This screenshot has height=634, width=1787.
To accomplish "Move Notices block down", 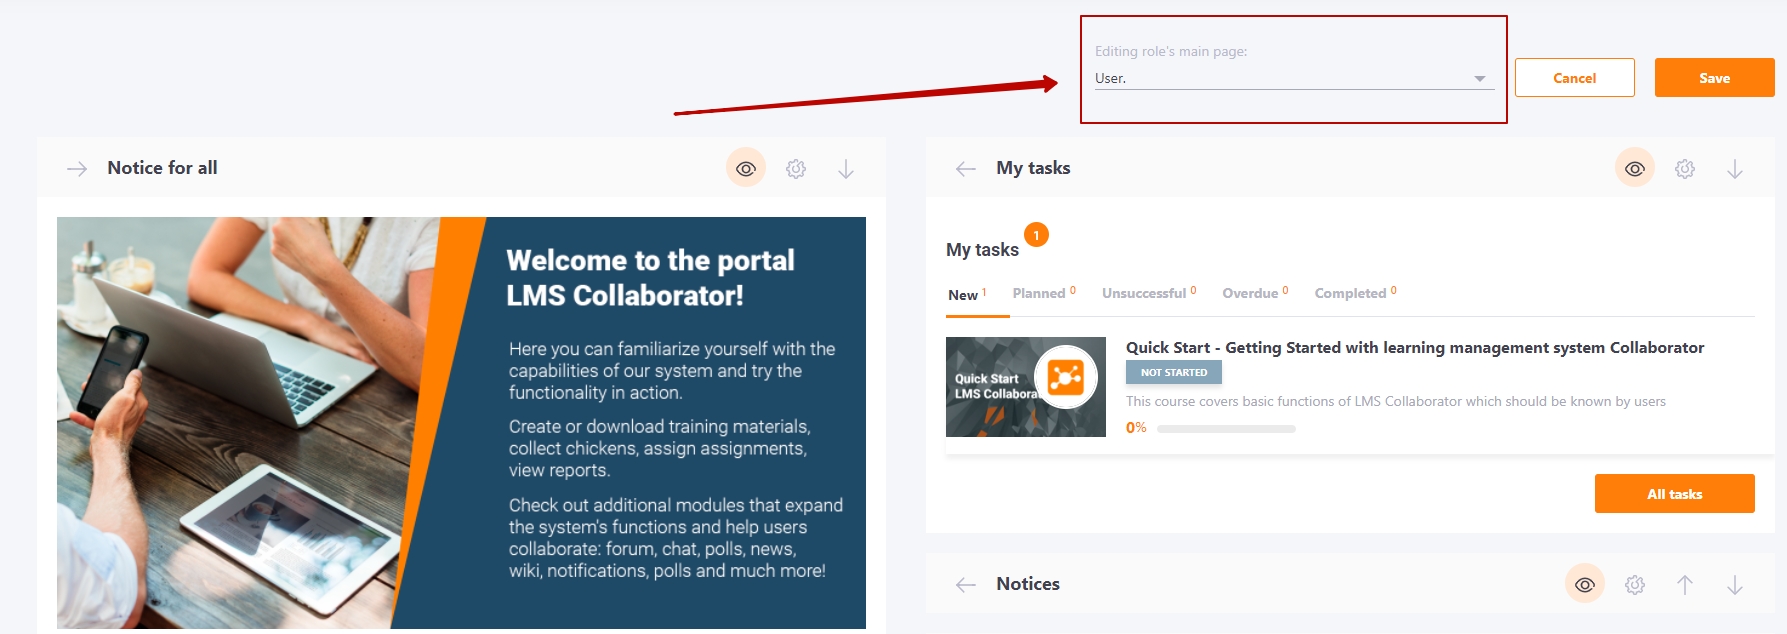I will (x=1735, y=585).
